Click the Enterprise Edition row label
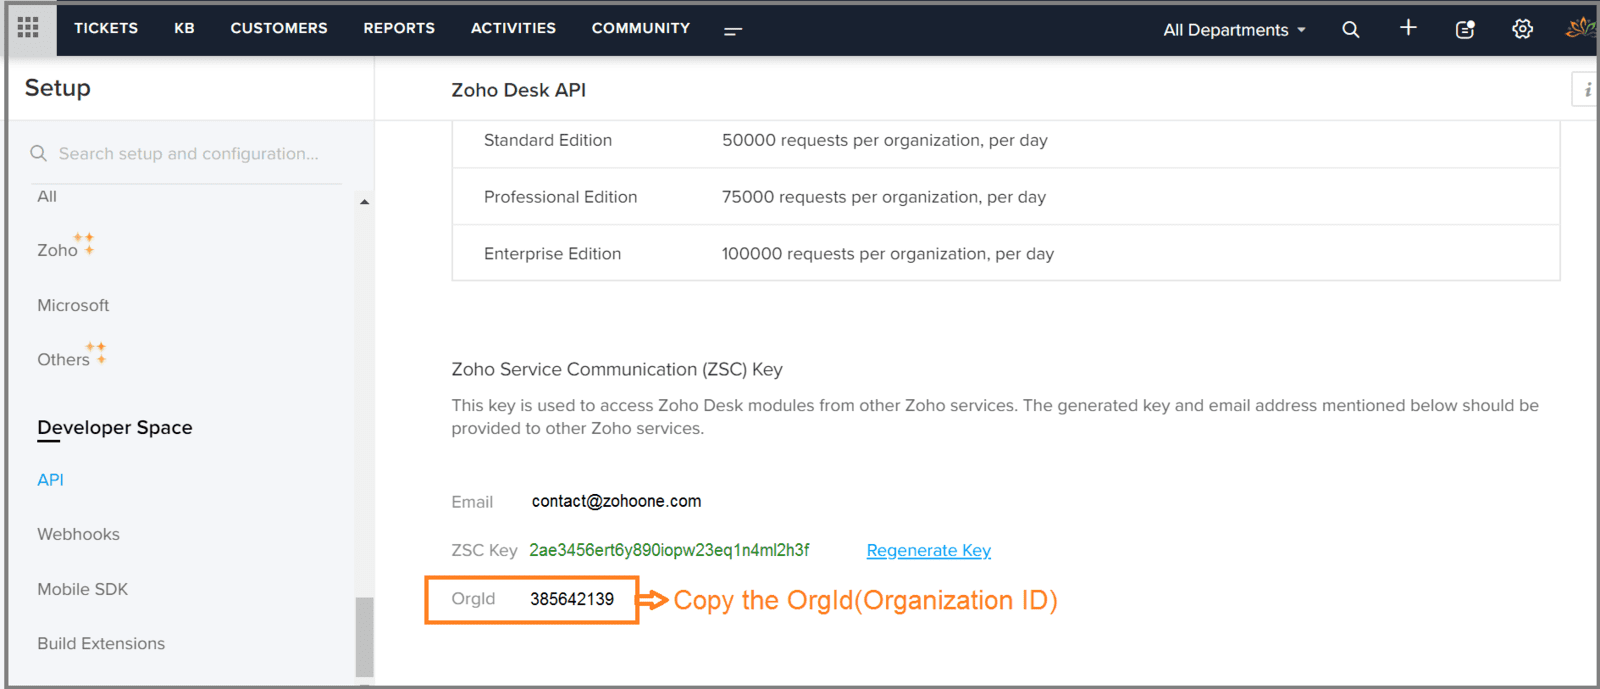The width and height of the screenshot is (1600, 689). pyautogui.click(x=552, y=254)
